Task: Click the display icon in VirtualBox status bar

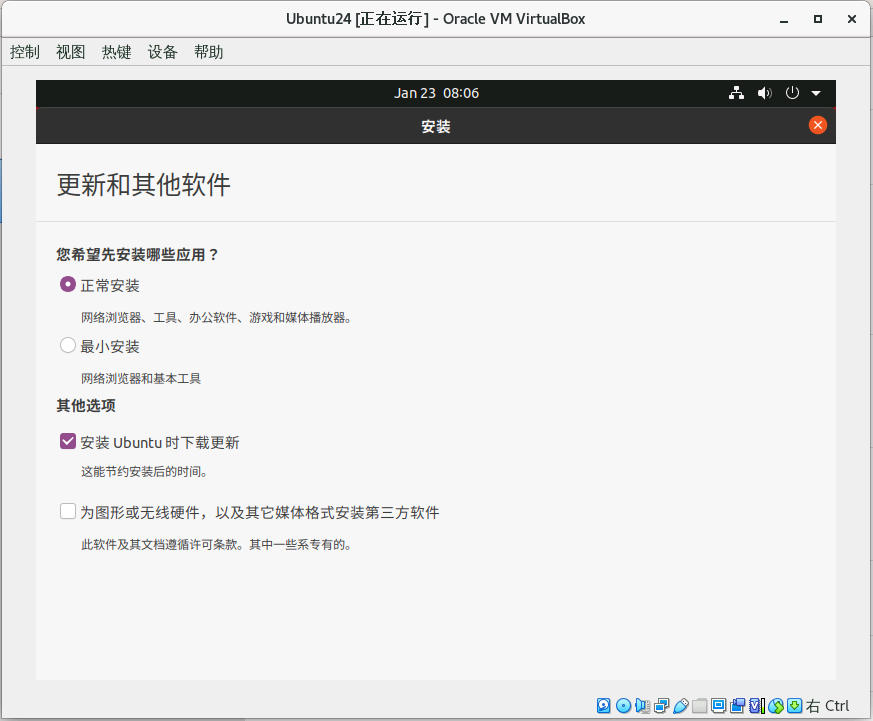Action: click(718, 705)
